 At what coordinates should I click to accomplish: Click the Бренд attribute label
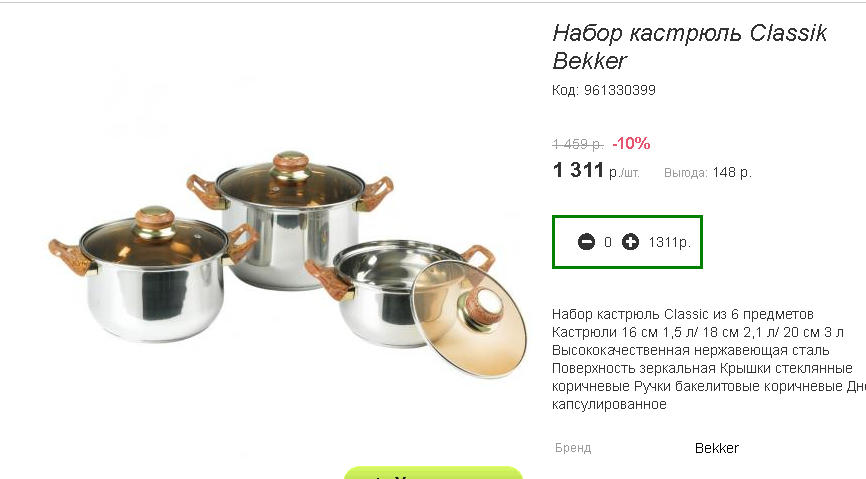click(x=573, y=448)
